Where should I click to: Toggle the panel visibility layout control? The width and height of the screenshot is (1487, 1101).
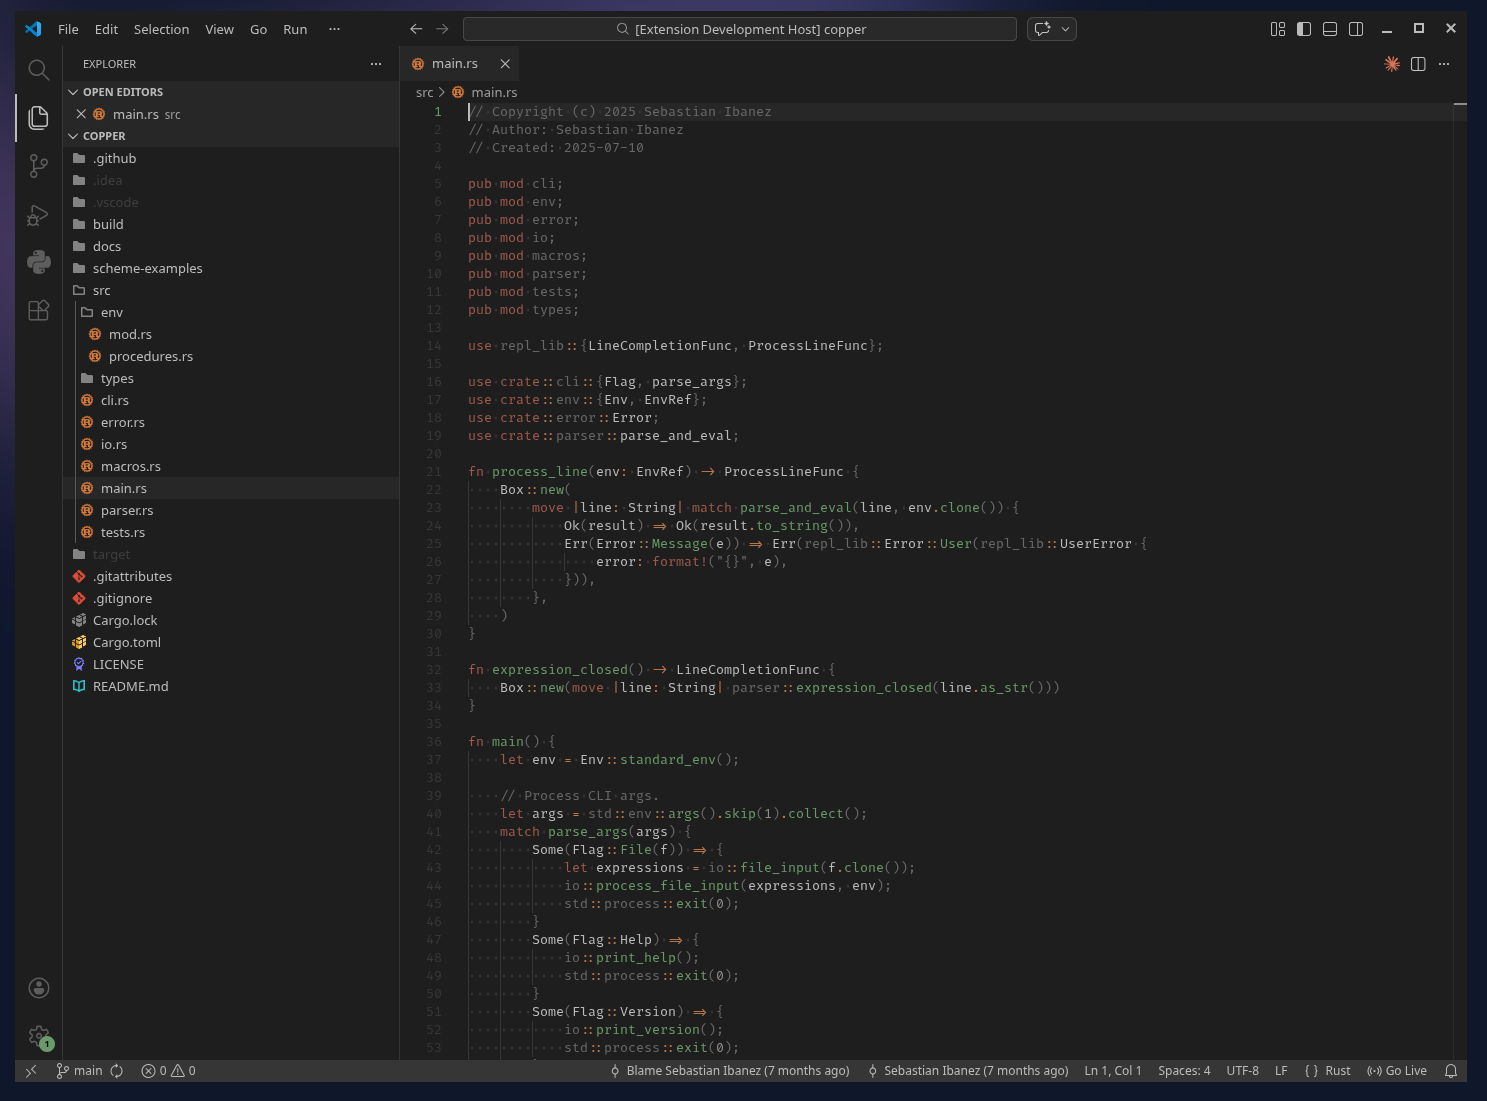coord(1330,28)
